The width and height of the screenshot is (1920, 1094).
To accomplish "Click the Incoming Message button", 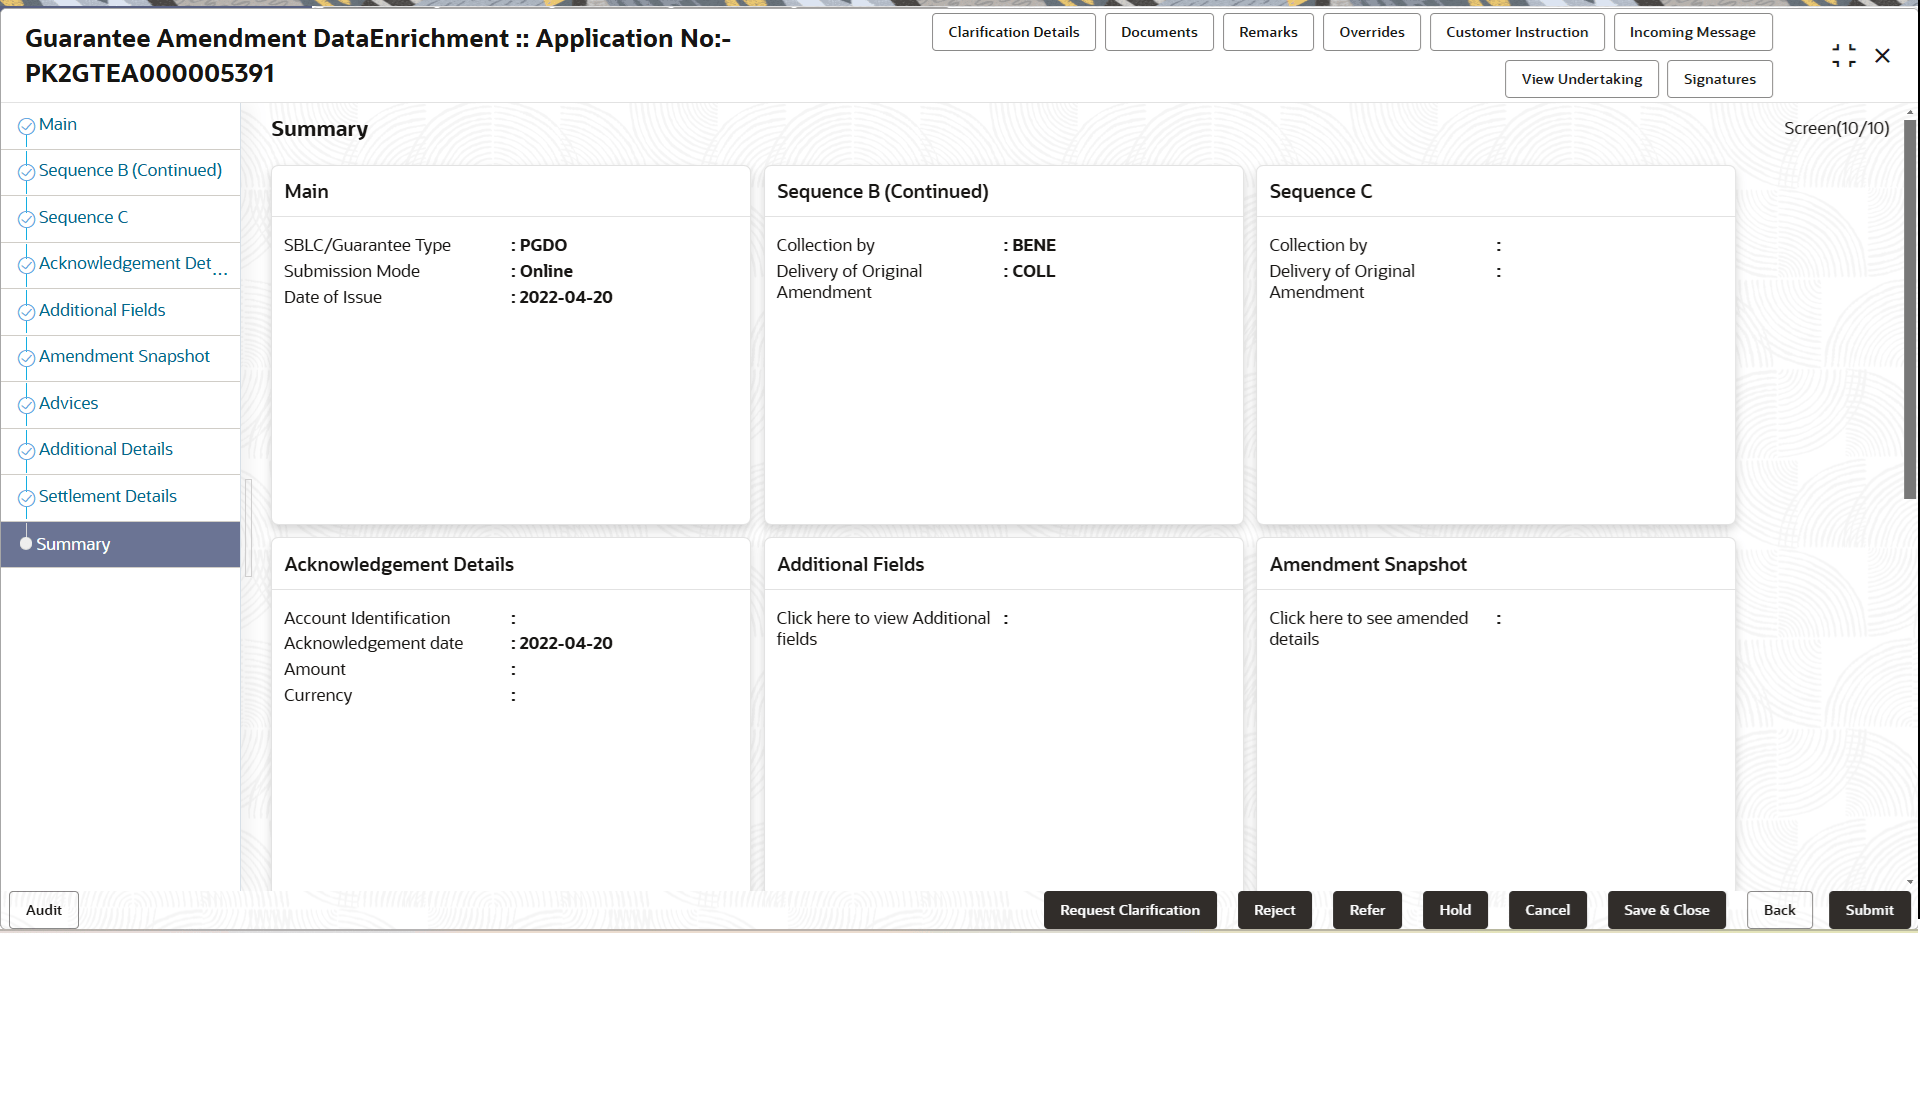I will pos(1692,32).
